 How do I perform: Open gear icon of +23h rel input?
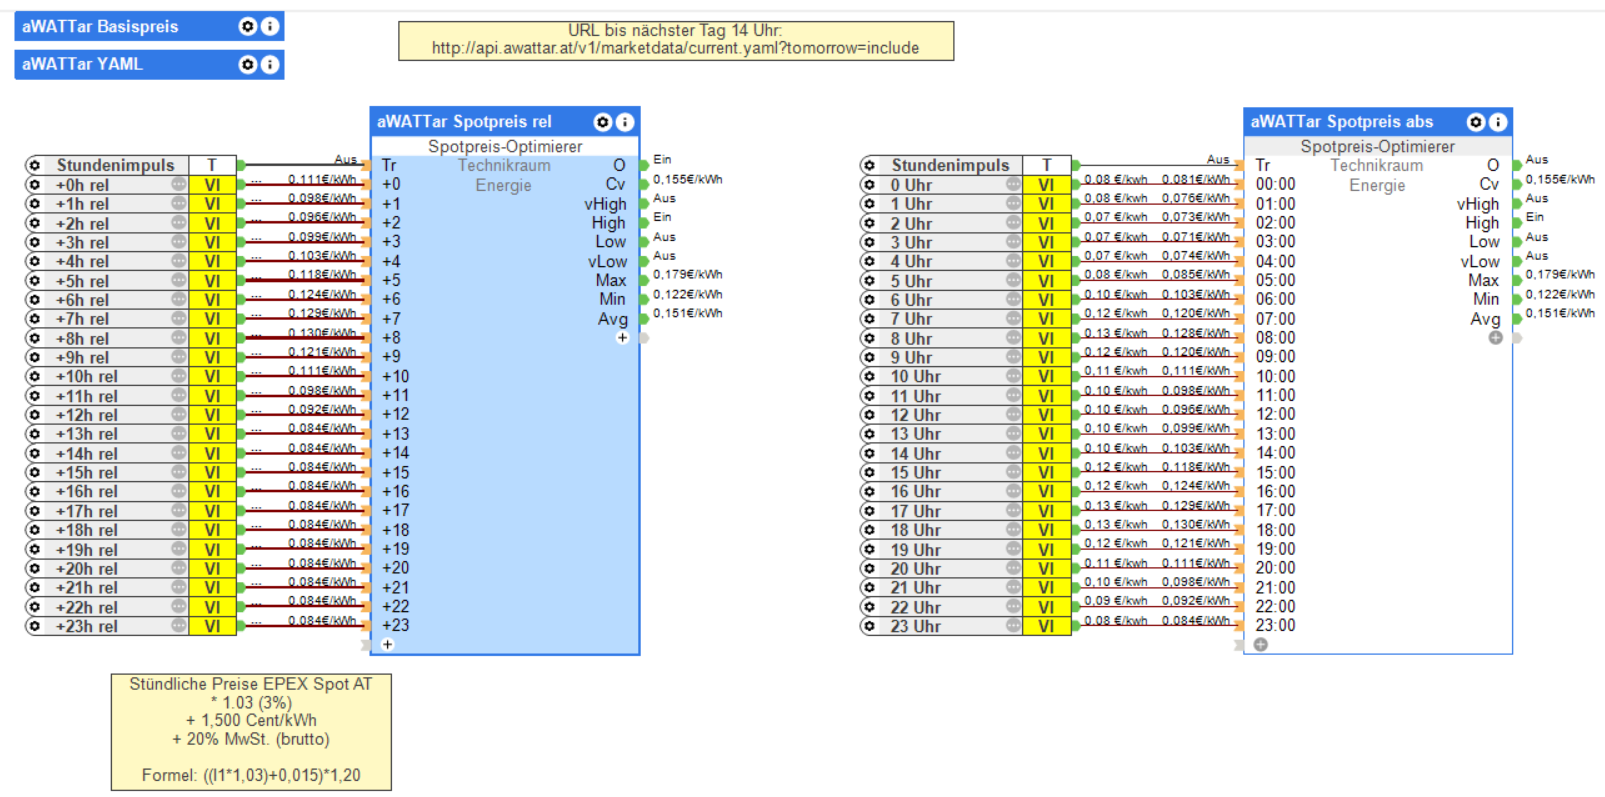click(x=35, y=626)
